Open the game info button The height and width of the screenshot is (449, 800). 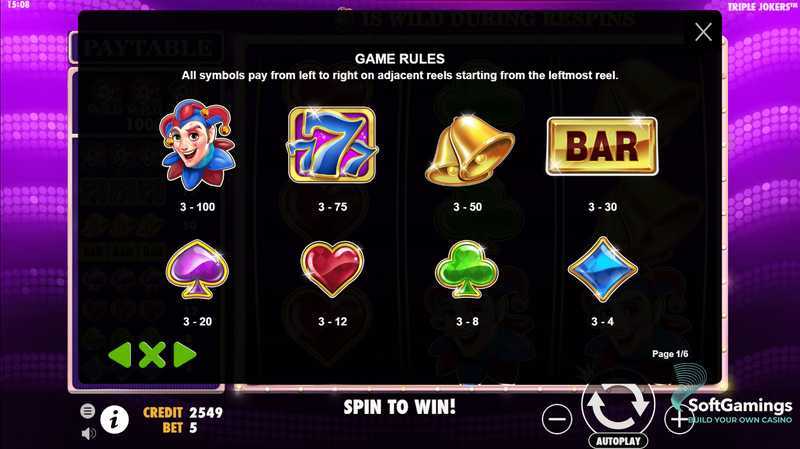[x=114, y=420]
